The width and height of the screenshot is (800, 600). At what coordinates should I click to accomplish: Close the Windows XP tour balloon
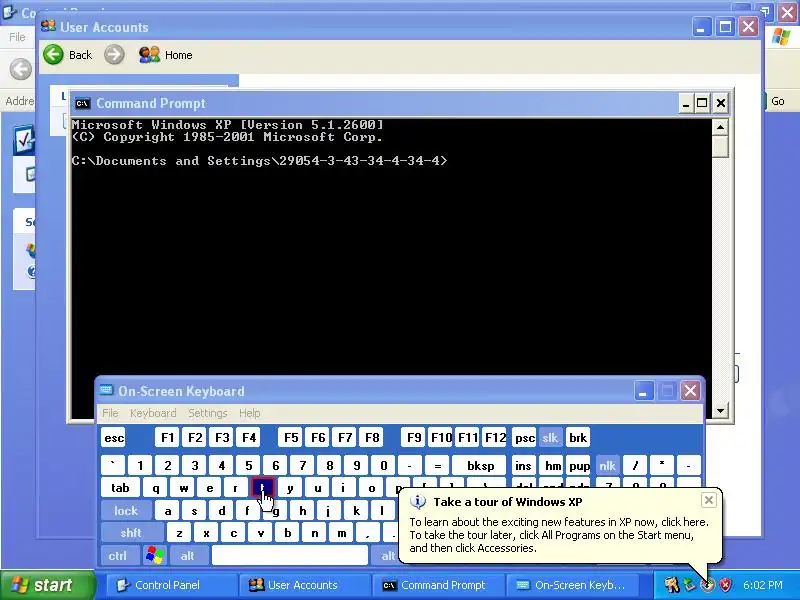(709, 500)
